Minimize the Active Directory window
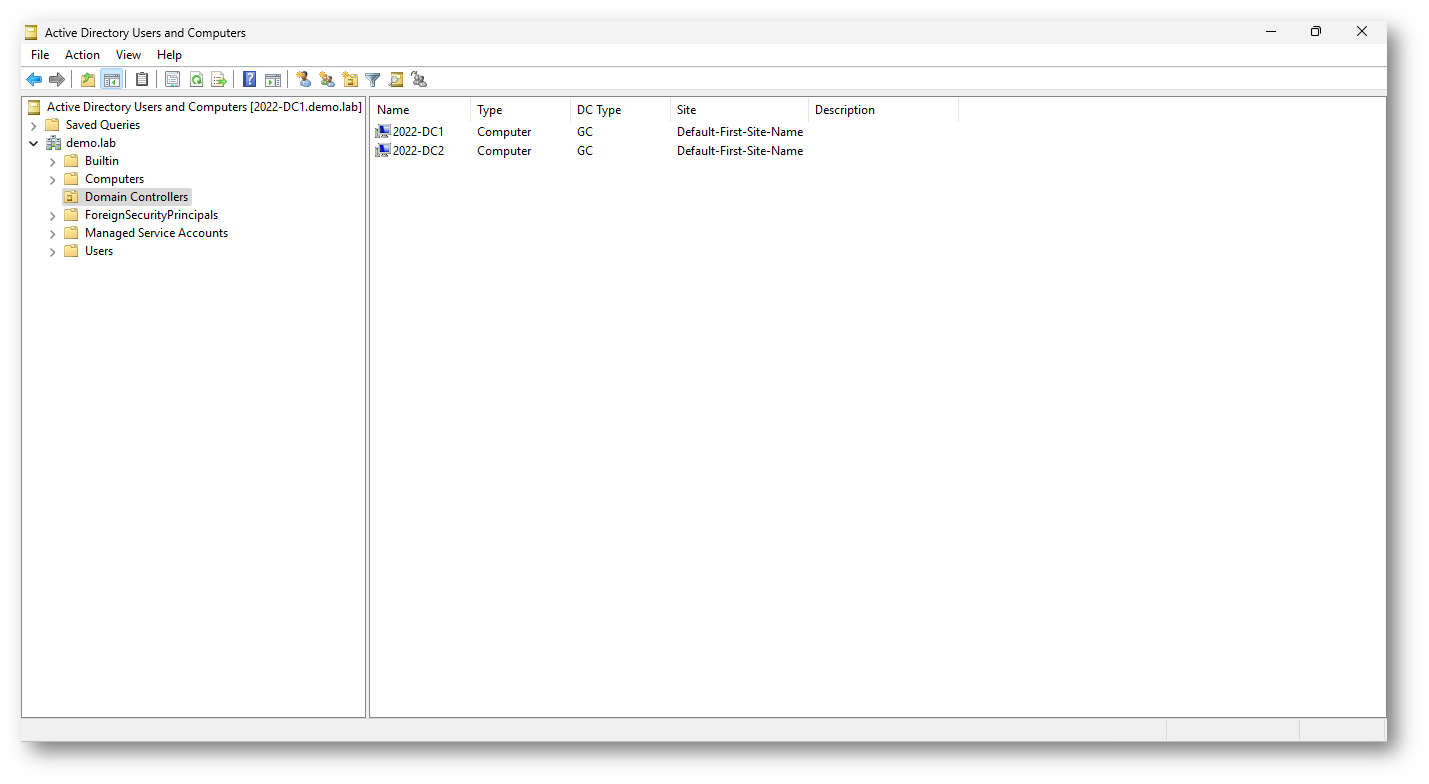Screen dimensions: 1429x784 pyautogui.click(x=1270, y=32)
